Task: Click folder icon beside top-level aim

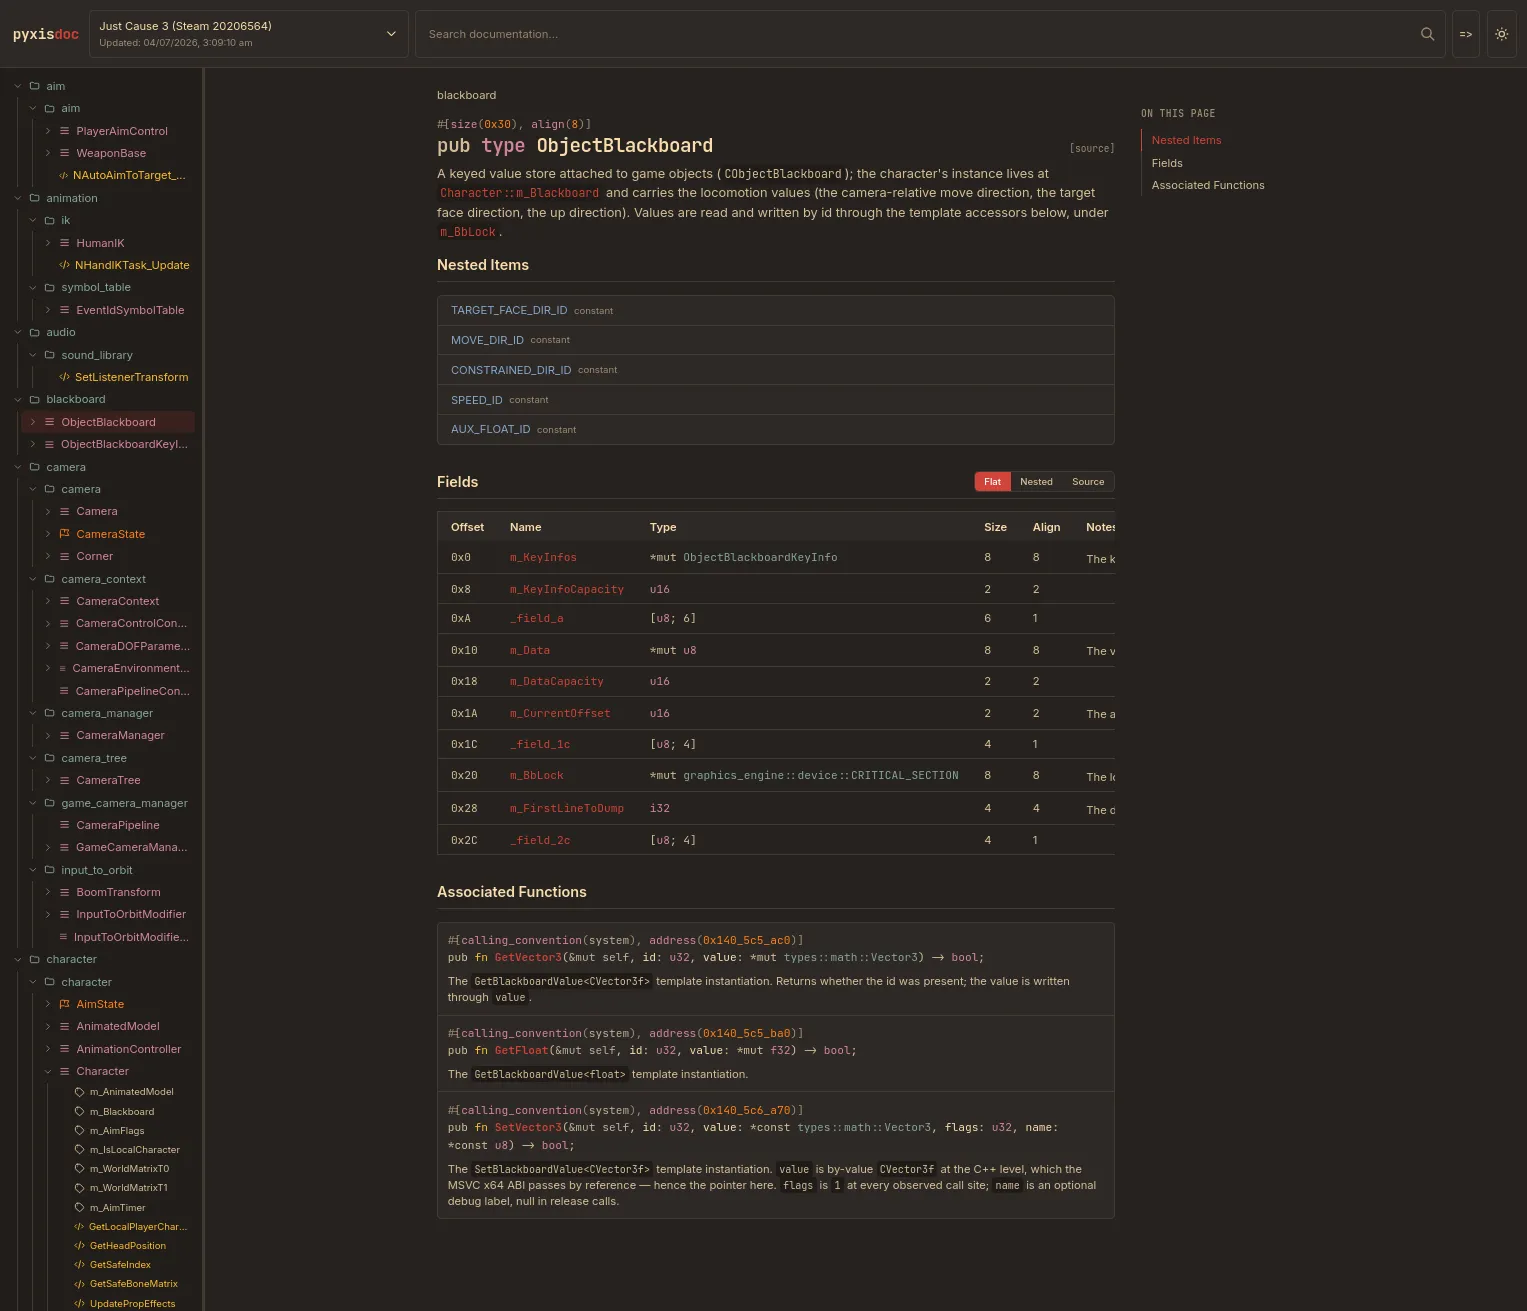Action: 35,86
